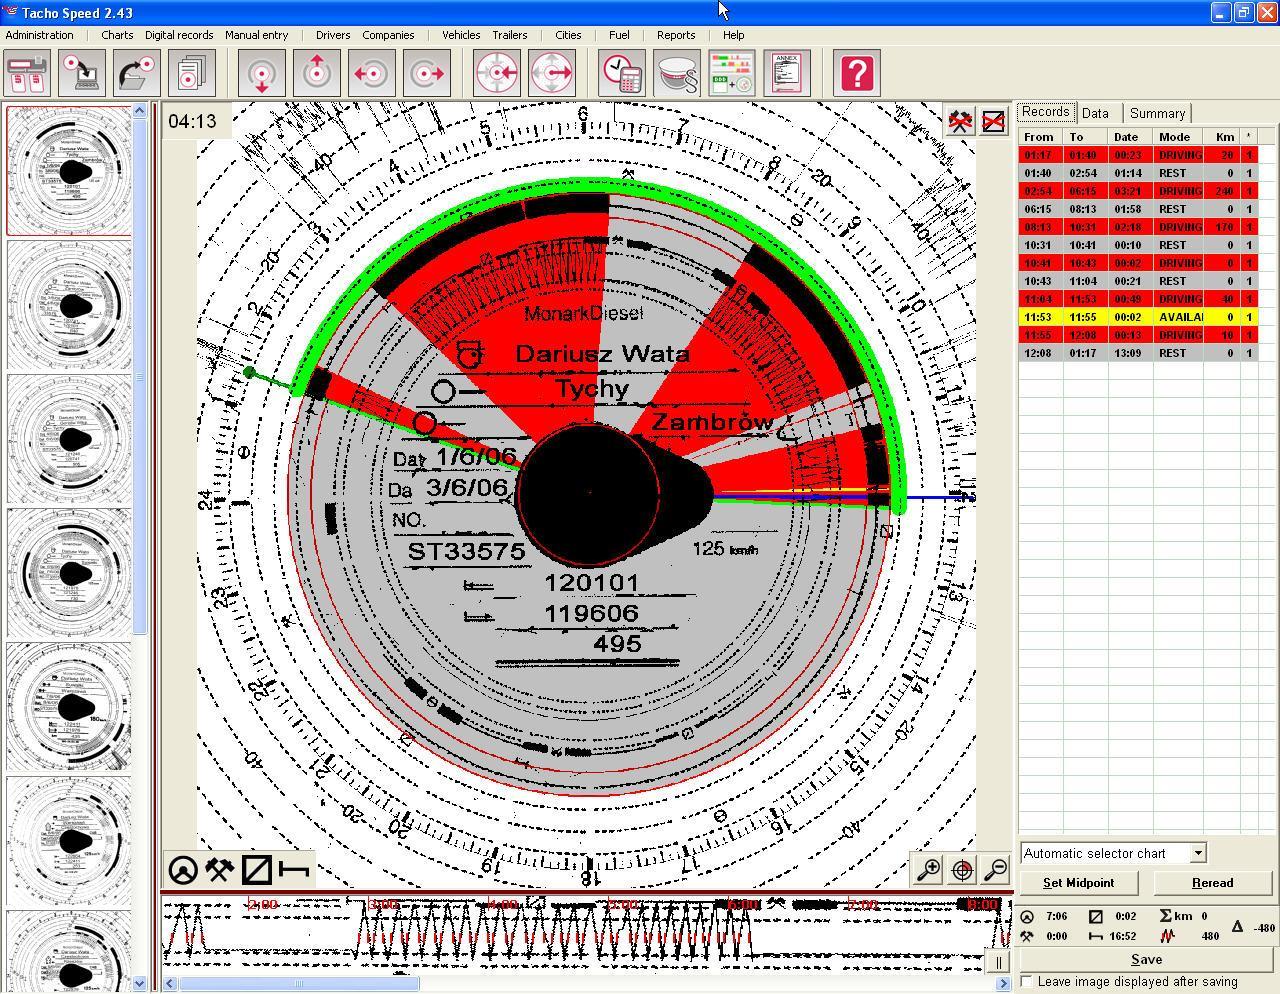Open the Automatic selector chart dropdown
Viewport: 1280px width, 994px height.
[1197, 853]
